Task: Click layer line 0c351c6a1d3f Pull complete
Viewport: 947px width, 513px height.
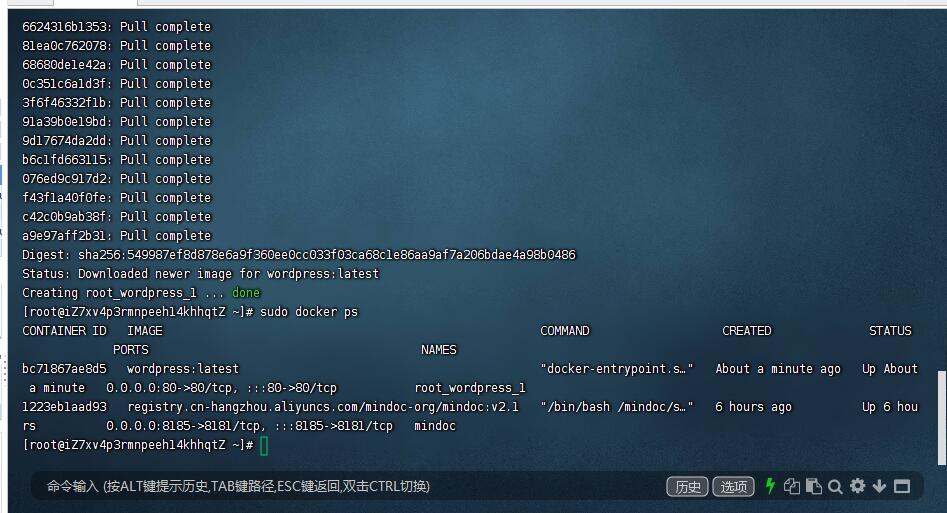Action: coord(117,83)
